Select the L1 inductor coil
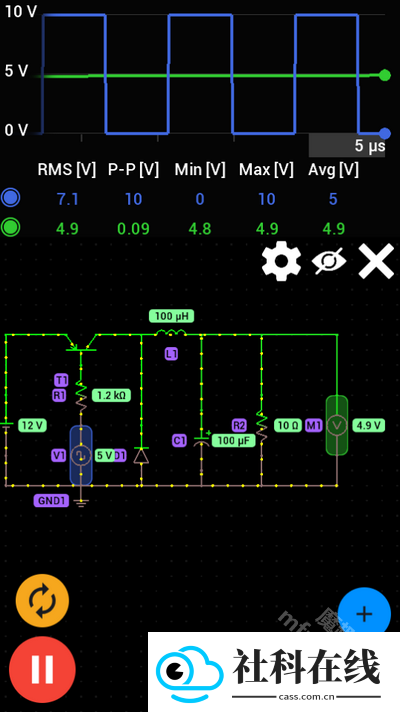Image resolution: width=400 pixels, height=712 pixels. [x=170, y=333]
